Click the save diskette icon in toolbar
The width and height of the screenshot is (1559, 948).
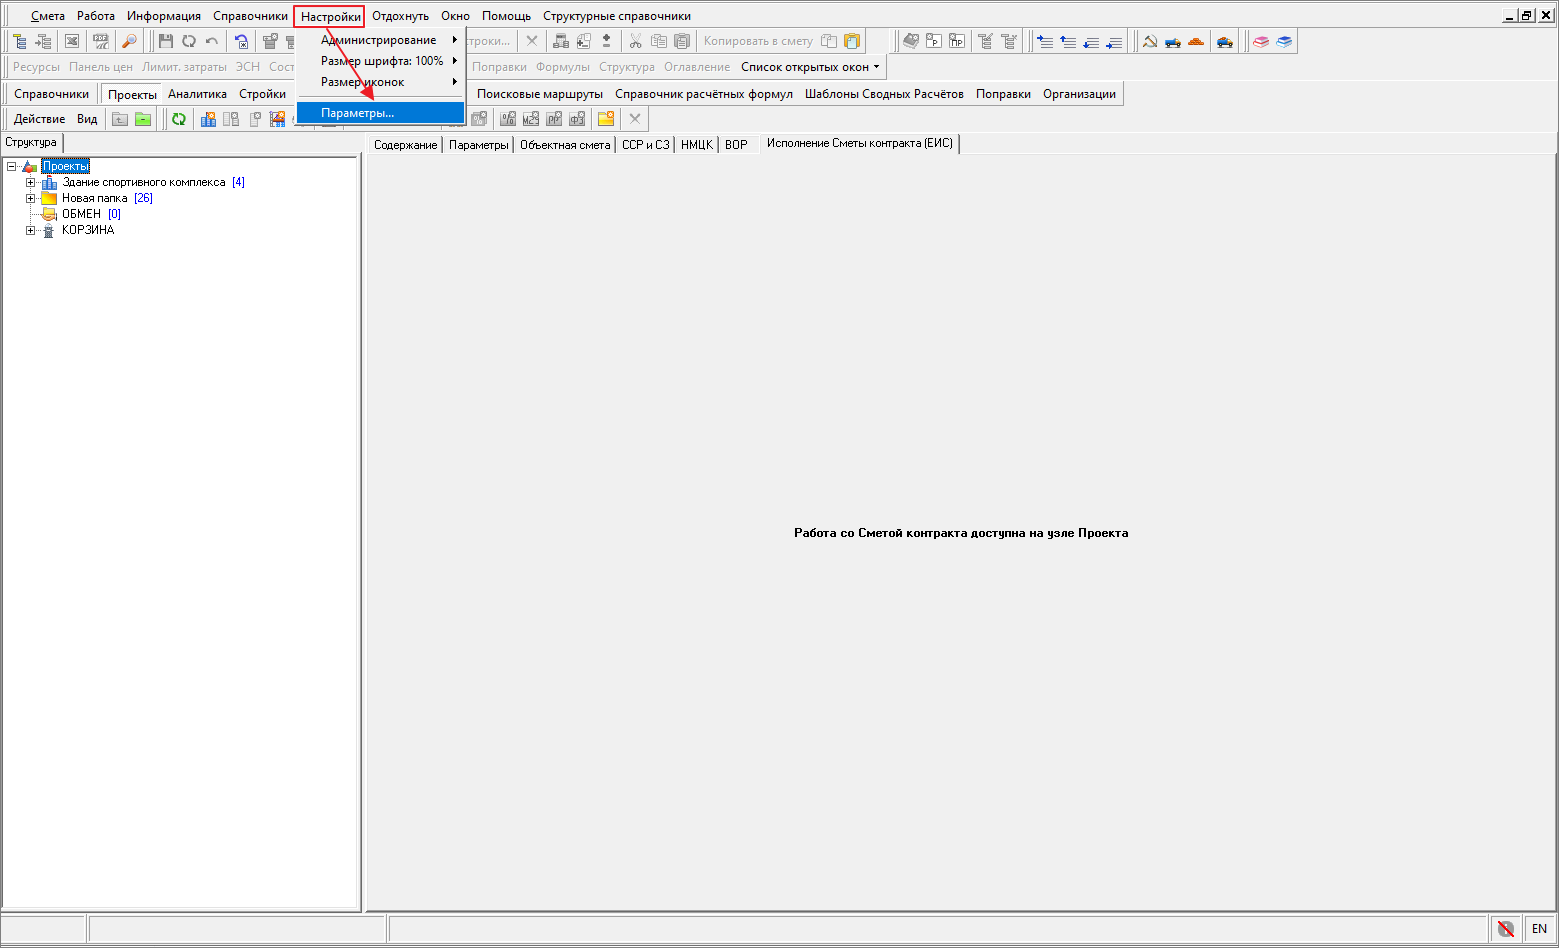coord(166,41)
